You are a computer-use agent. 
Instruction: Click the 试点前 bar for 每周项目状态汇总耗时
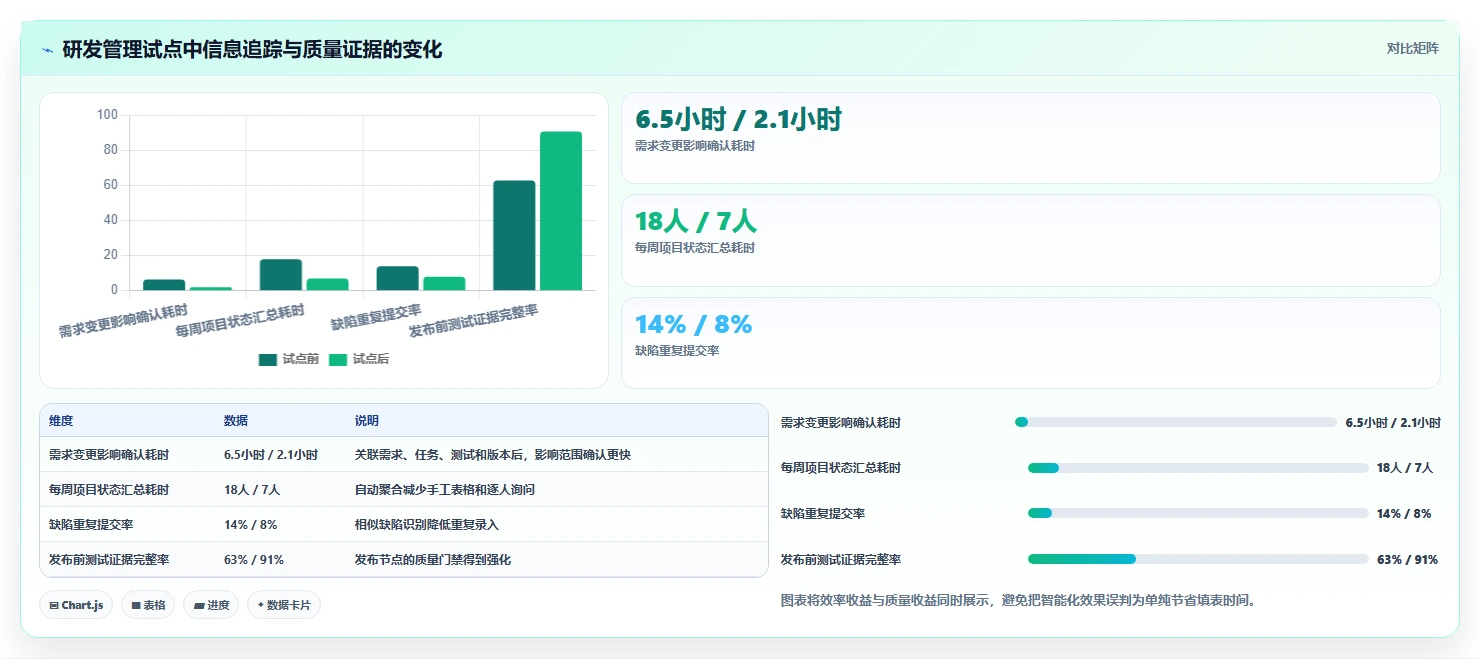281,275
